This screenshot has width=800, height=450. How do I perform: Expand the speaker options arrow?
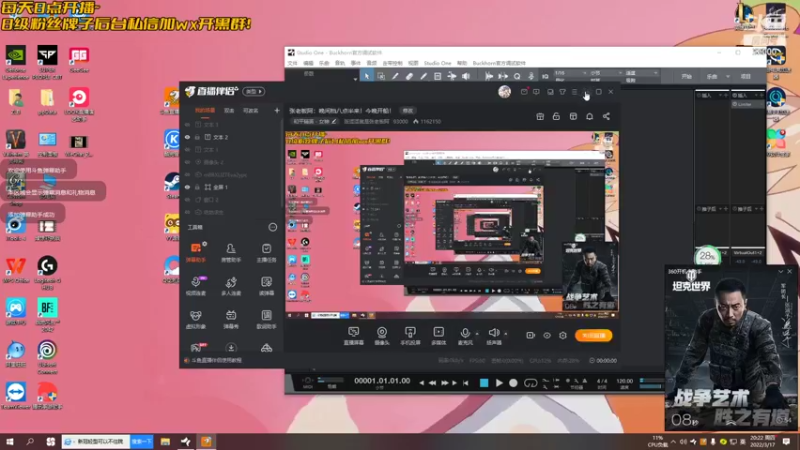click(x=506, y=333)
